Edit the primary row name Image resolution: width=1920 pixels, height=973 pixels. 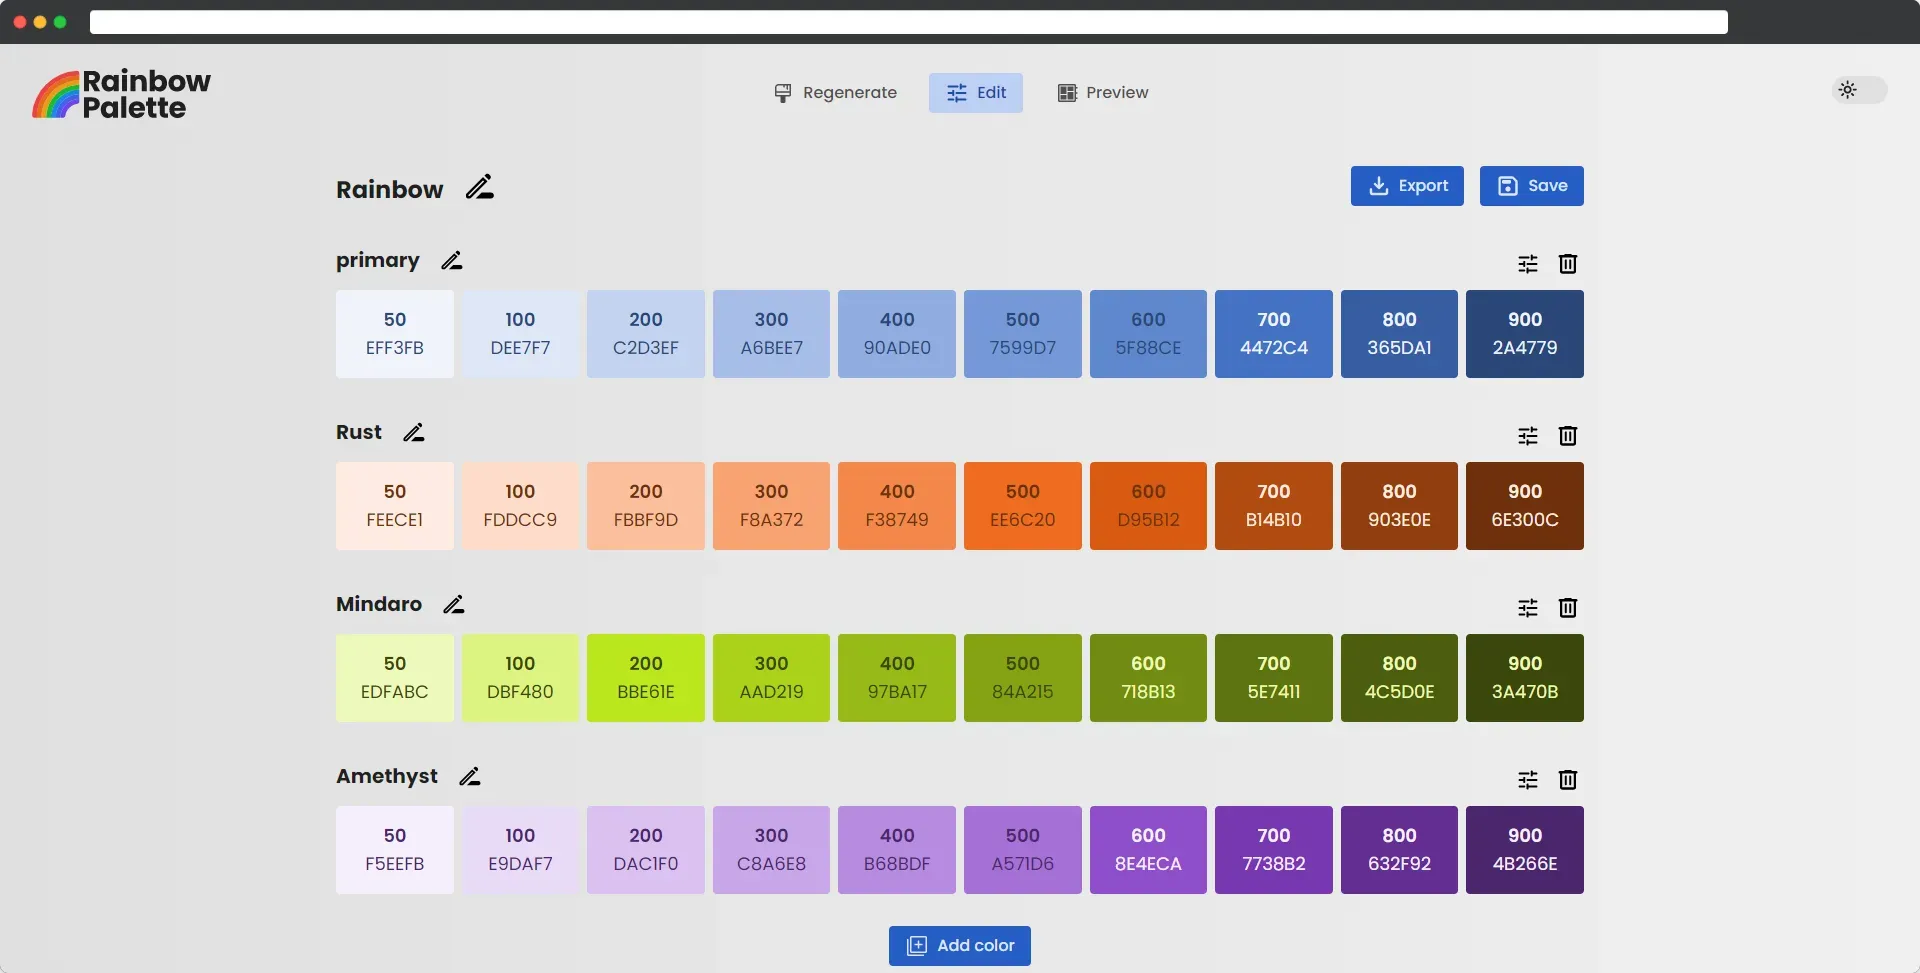[x=452, y=260]
